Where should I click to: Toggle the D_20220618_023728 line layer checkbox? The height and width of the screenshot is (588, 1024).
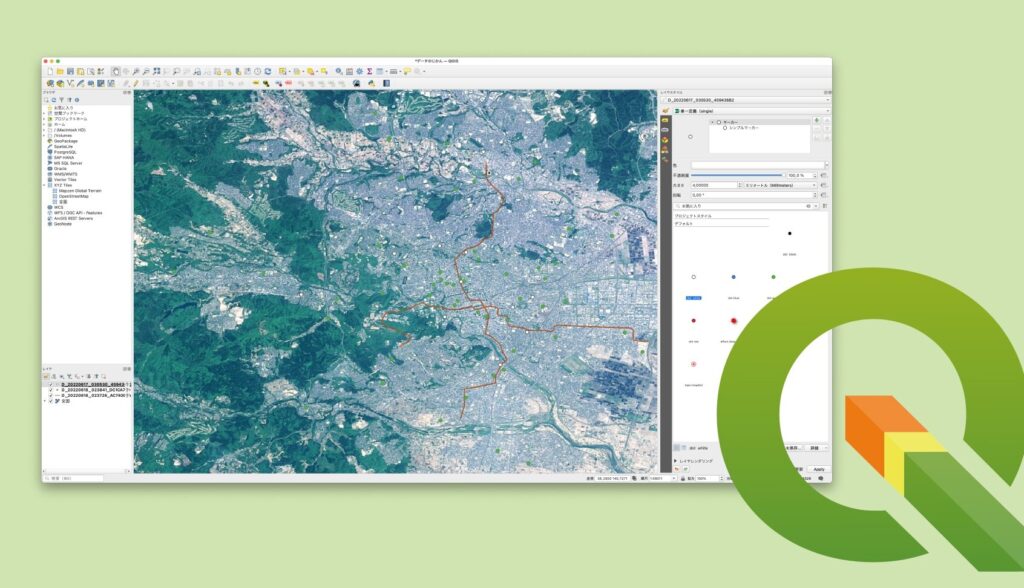tap(51, 396)
